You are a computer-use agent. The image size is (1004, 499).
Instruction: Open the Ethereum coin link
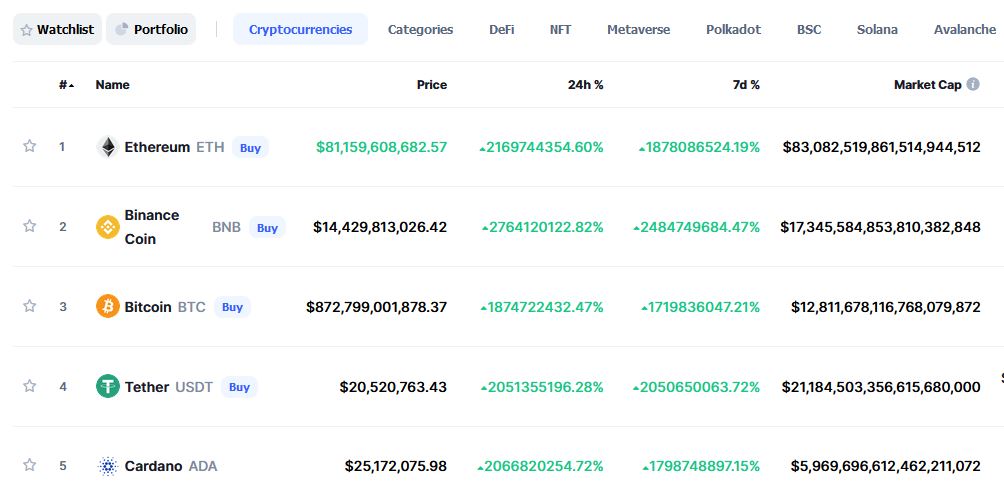[x=157, y=147]
